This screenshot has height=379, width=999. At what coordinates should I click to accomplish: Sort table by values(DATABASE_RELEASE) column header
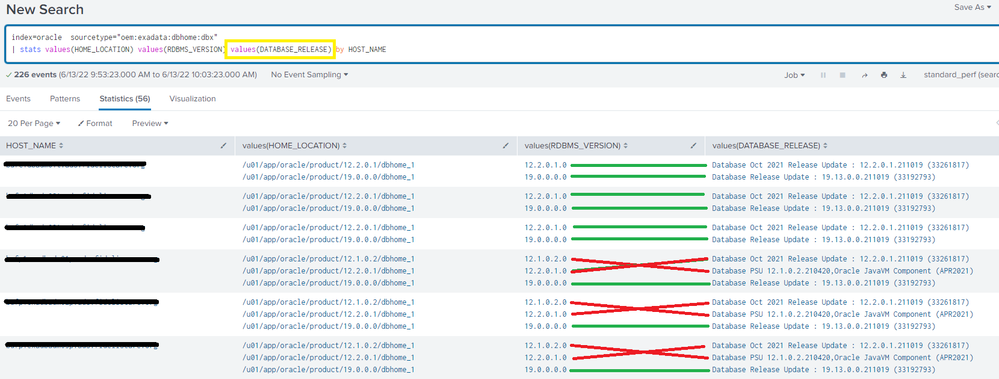(770, 146)
